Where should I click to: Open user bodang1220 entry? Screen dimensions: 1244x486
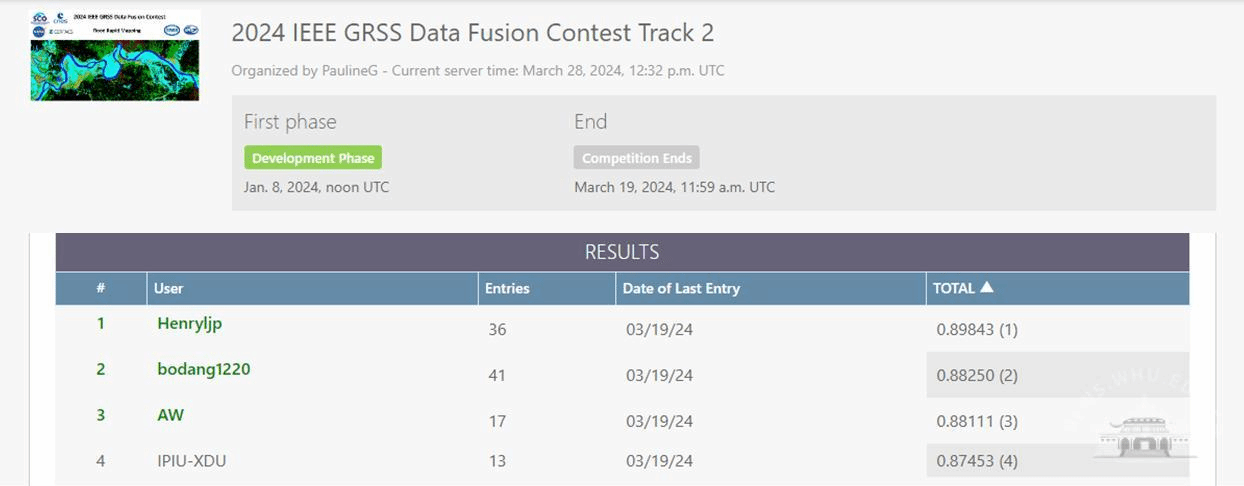pos(203,369)
